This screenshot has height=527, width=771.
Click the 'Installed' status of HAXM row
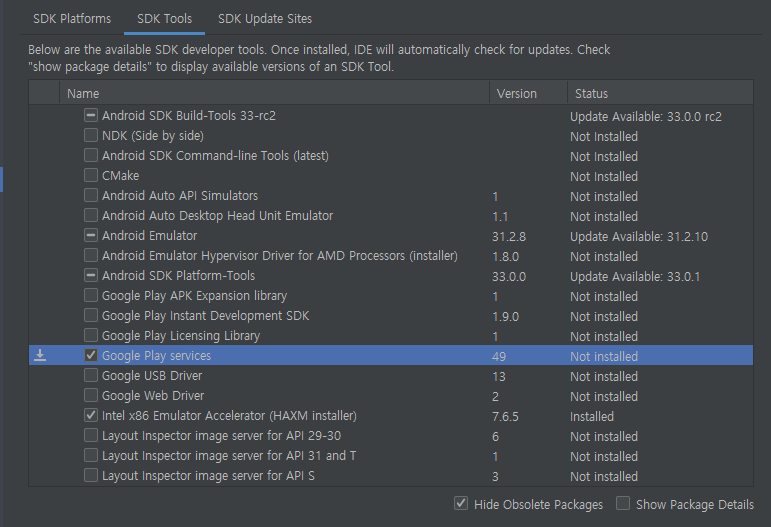pyautogui.click(x=592, y=416)
